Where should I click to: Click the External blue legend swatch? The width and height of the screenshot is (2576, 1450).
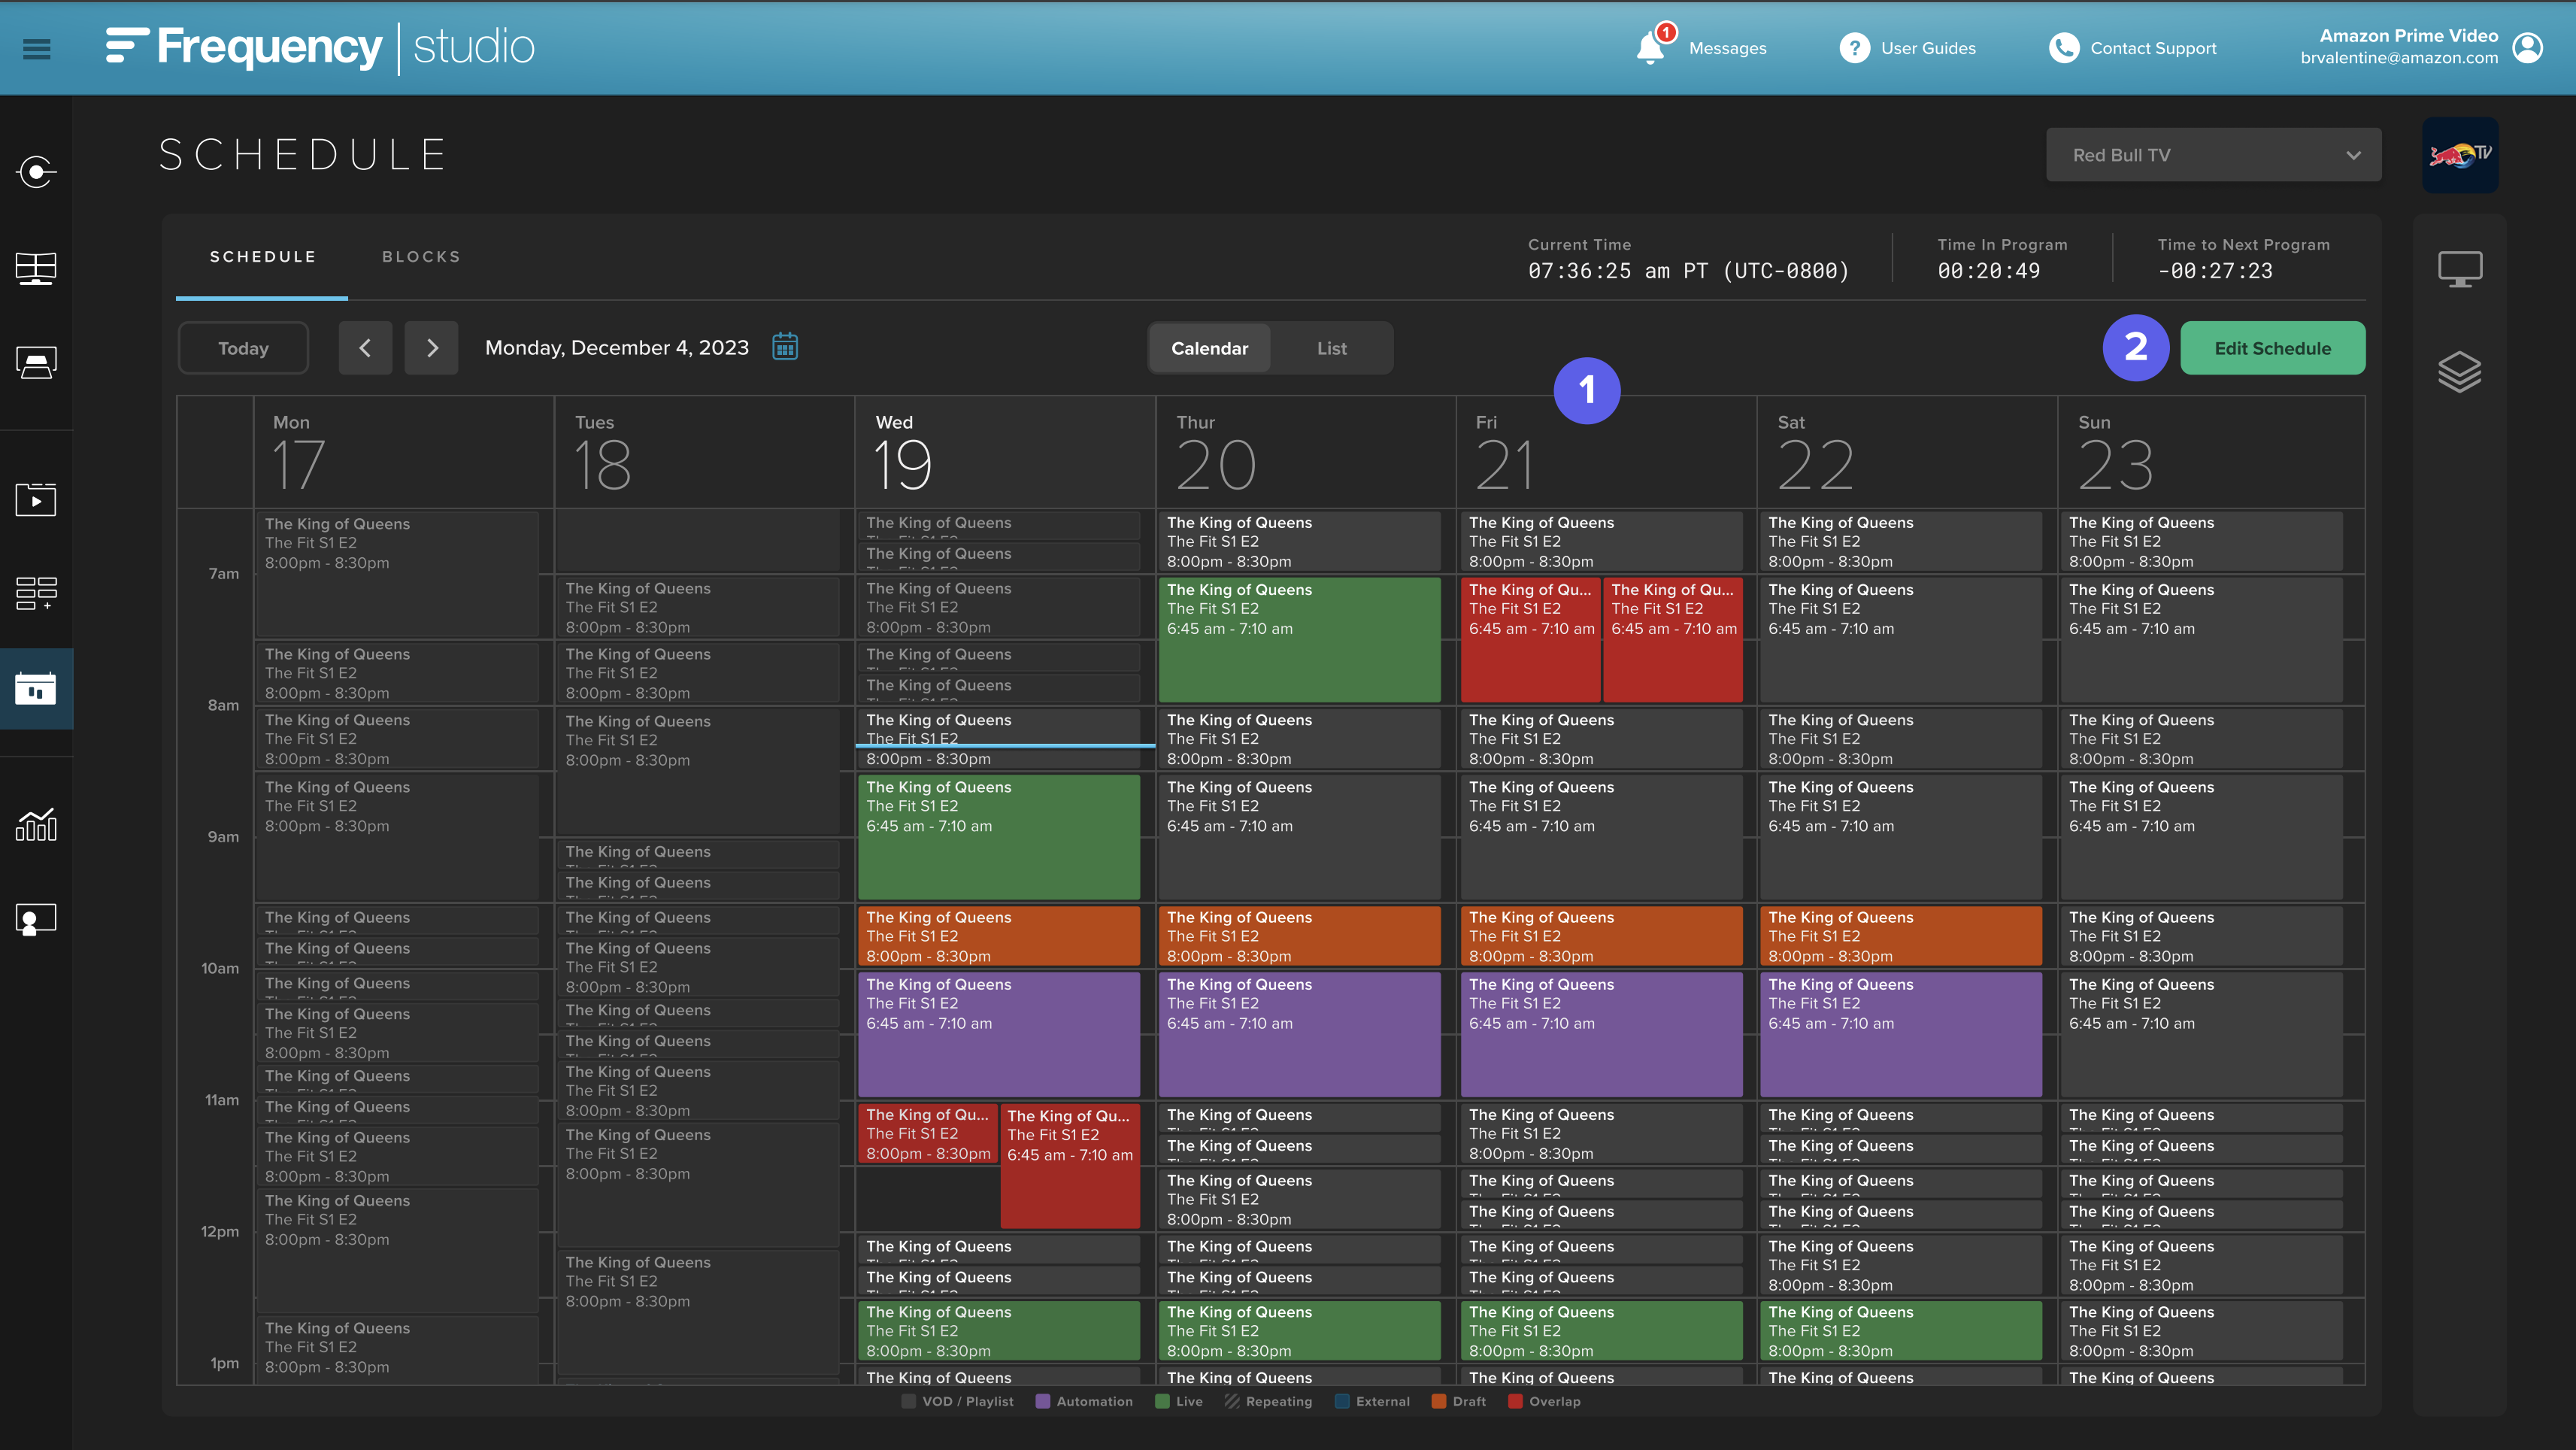tap(1342, 1401)
